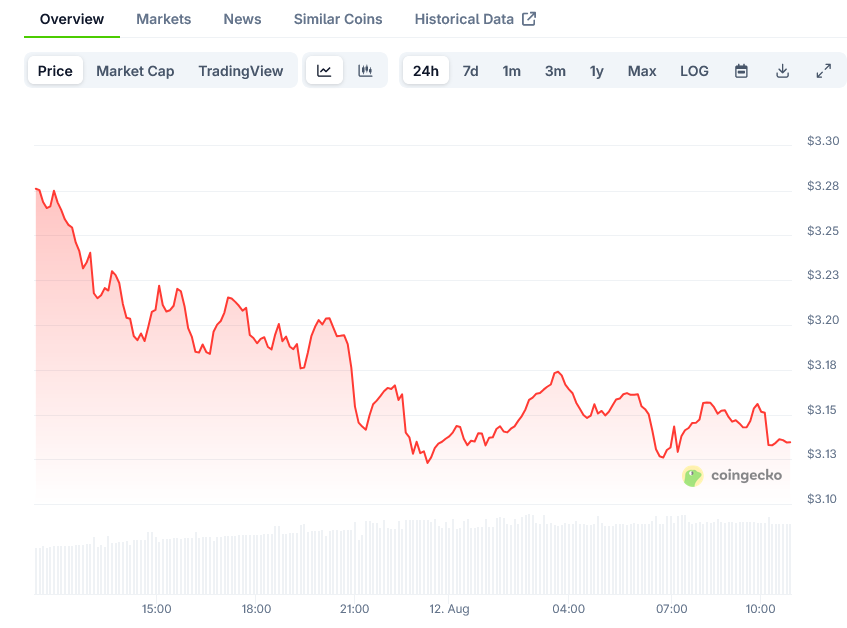This screenshot has width=847, height=628.
Task: Select the Overview tab
Action: 71,19
